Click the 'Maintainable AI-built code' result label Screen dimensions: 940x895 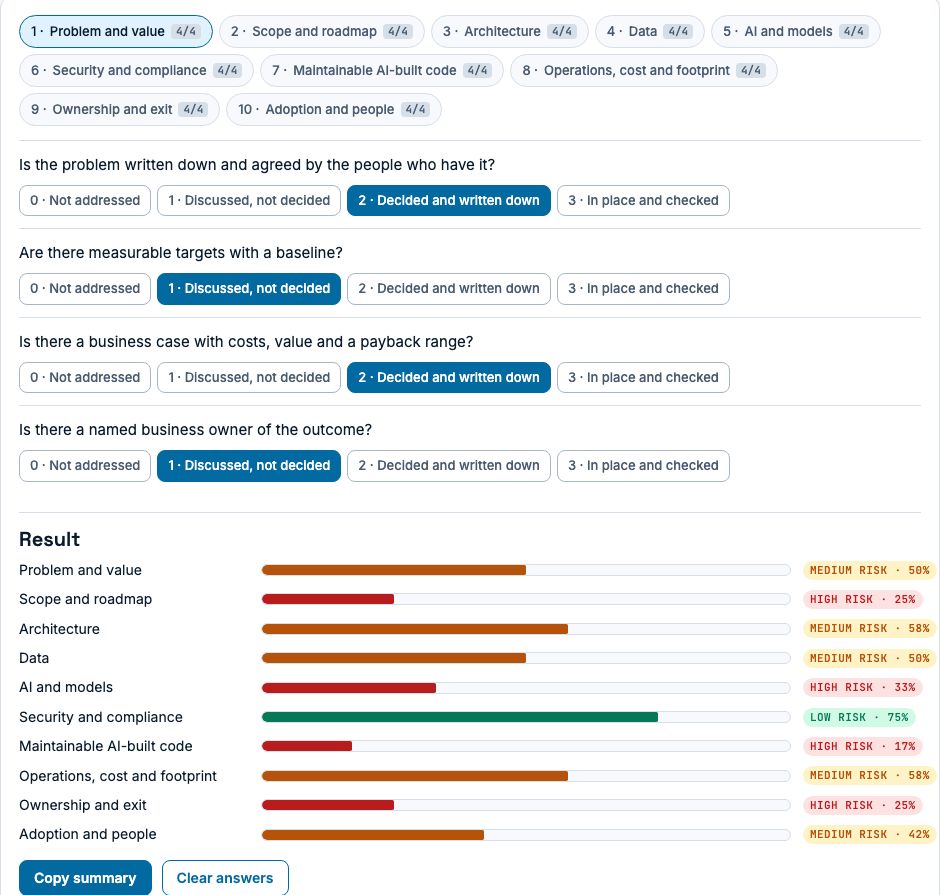[106, 746]
